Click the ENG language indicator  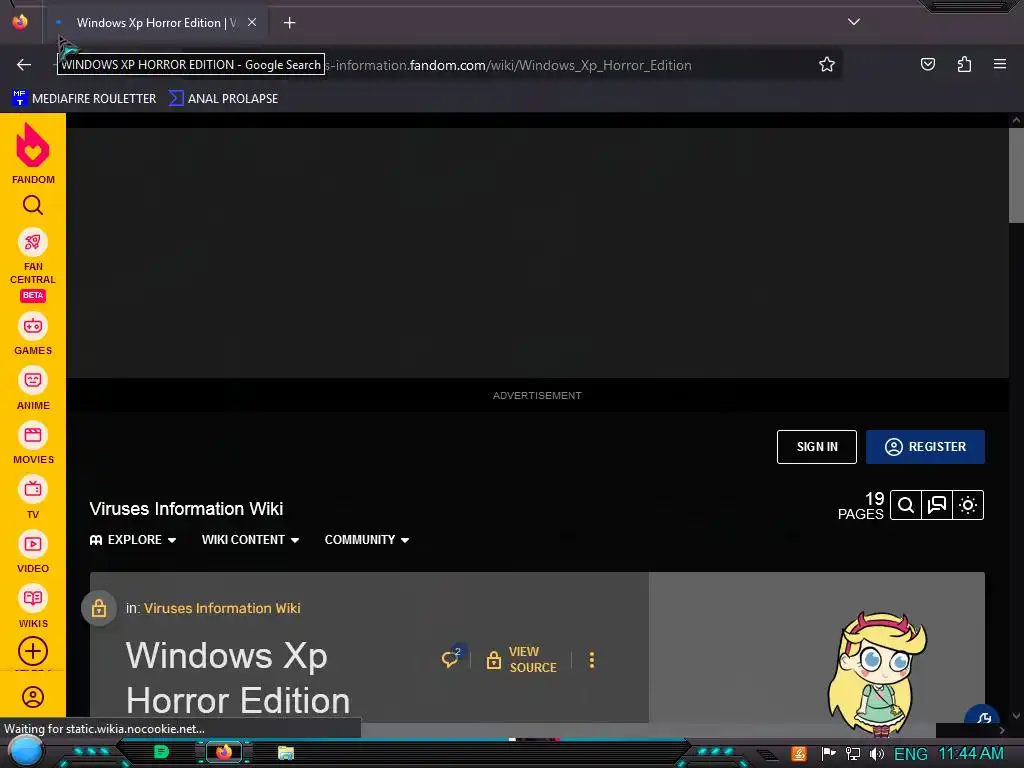point(910,754)
